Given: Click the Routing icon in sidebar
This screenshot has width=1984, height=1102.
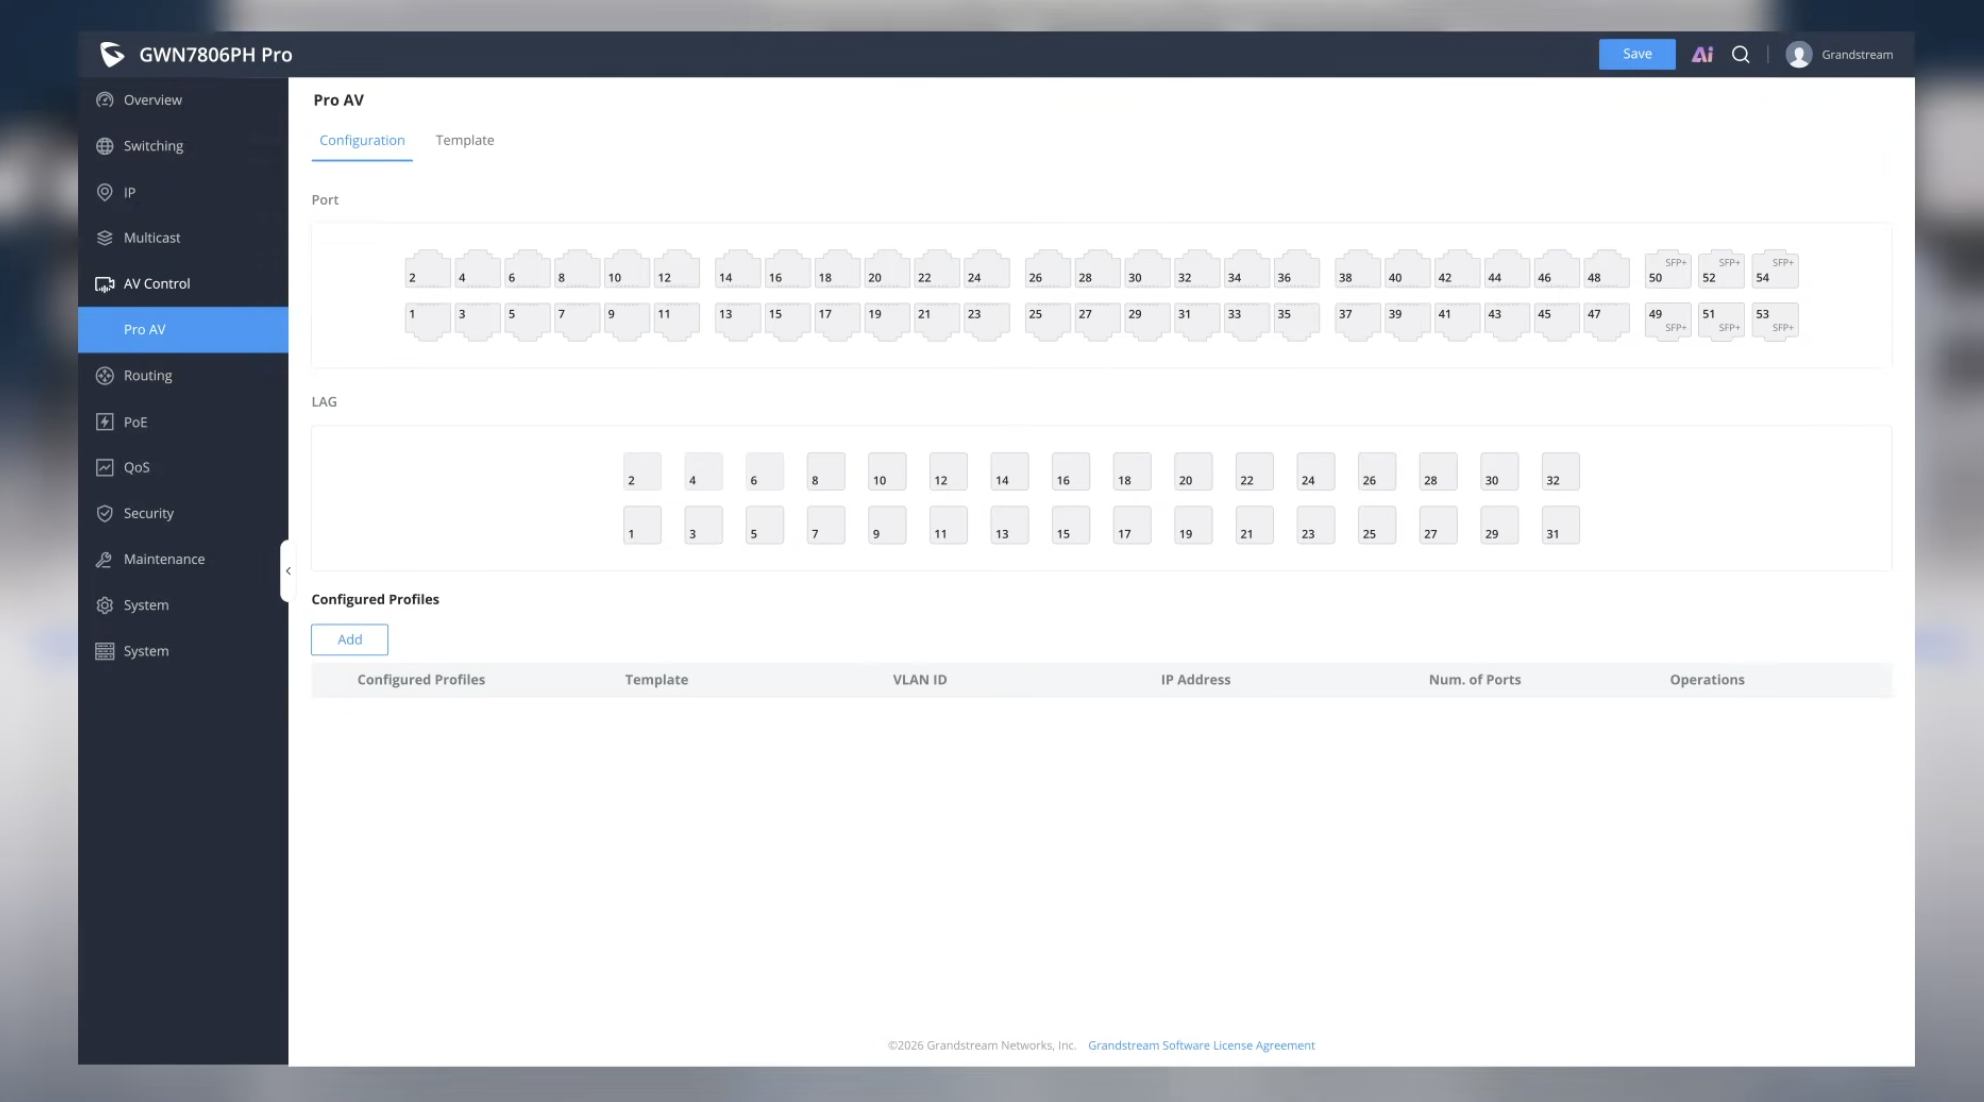Looking at the screenshot, I should 104,376.
